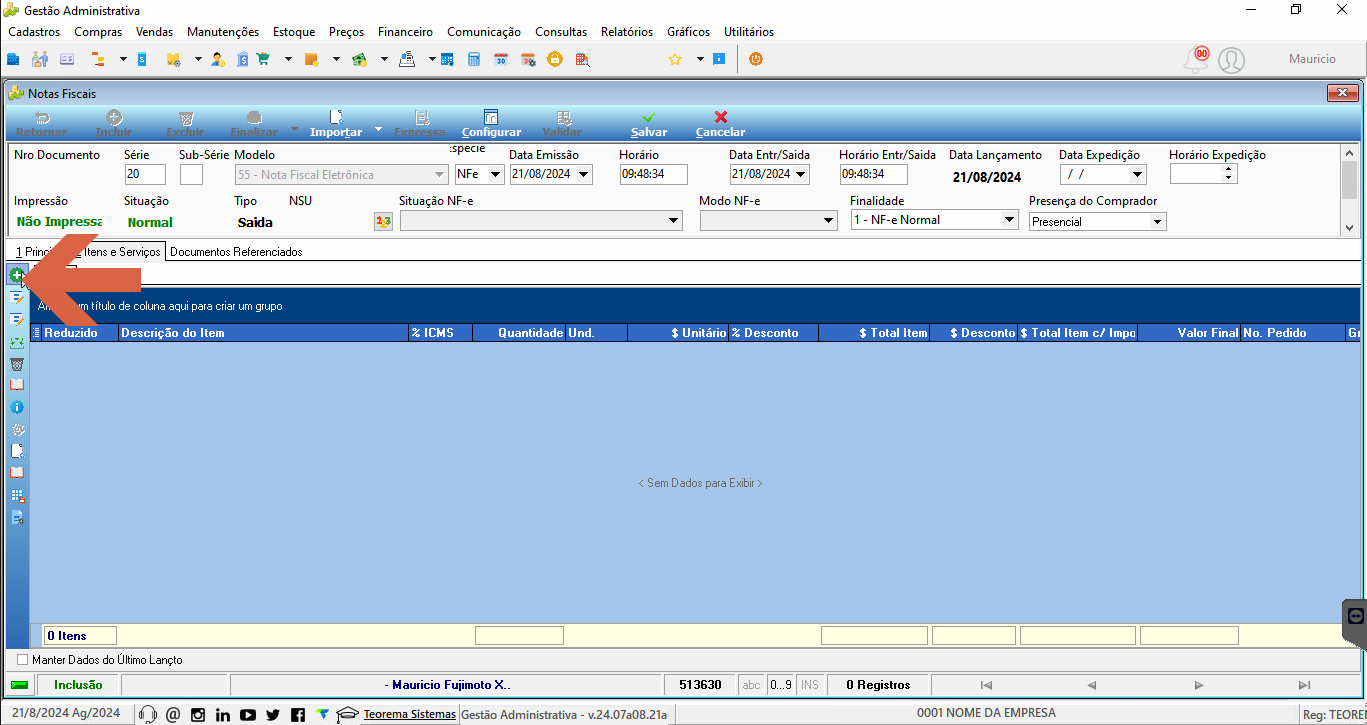
Task: Expand the Finalidade dropdown
Action: [1008, 220]
